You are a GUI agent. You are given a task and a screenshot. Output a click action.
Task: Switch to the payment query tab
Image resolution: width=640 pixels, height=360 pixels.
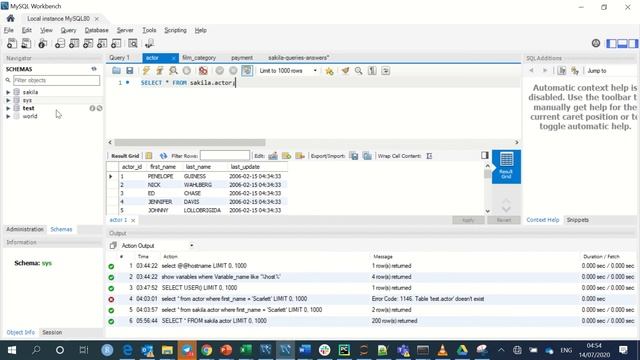click(x=242, y=58)
